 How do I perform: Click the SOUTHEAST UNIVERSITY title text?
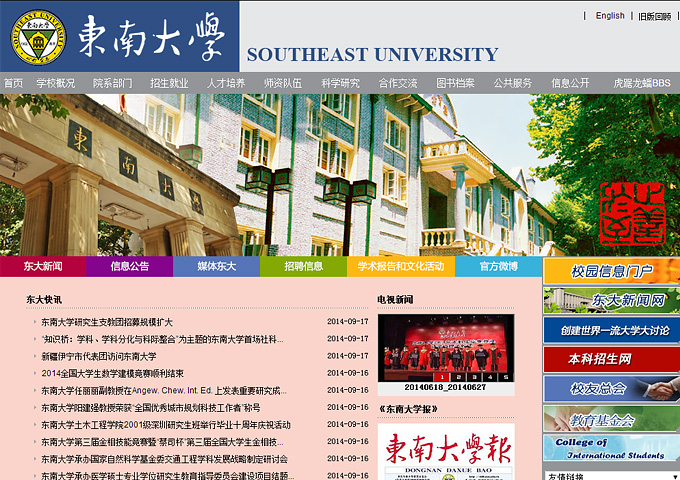373,55
